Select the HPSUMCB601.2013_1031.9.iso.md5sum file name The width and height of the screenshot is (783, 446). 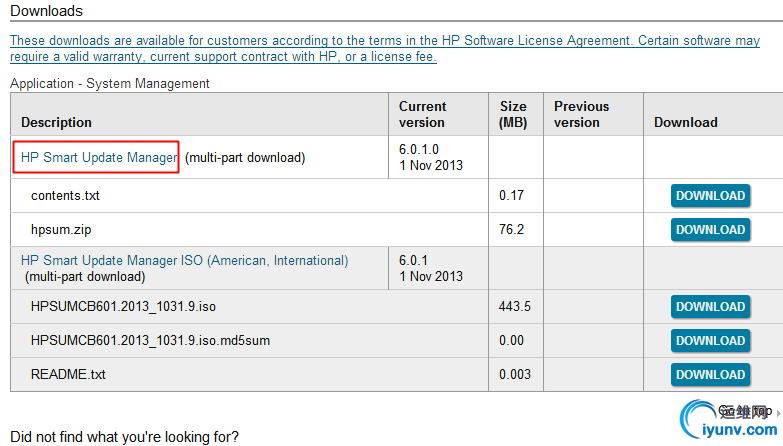point(150,341)
